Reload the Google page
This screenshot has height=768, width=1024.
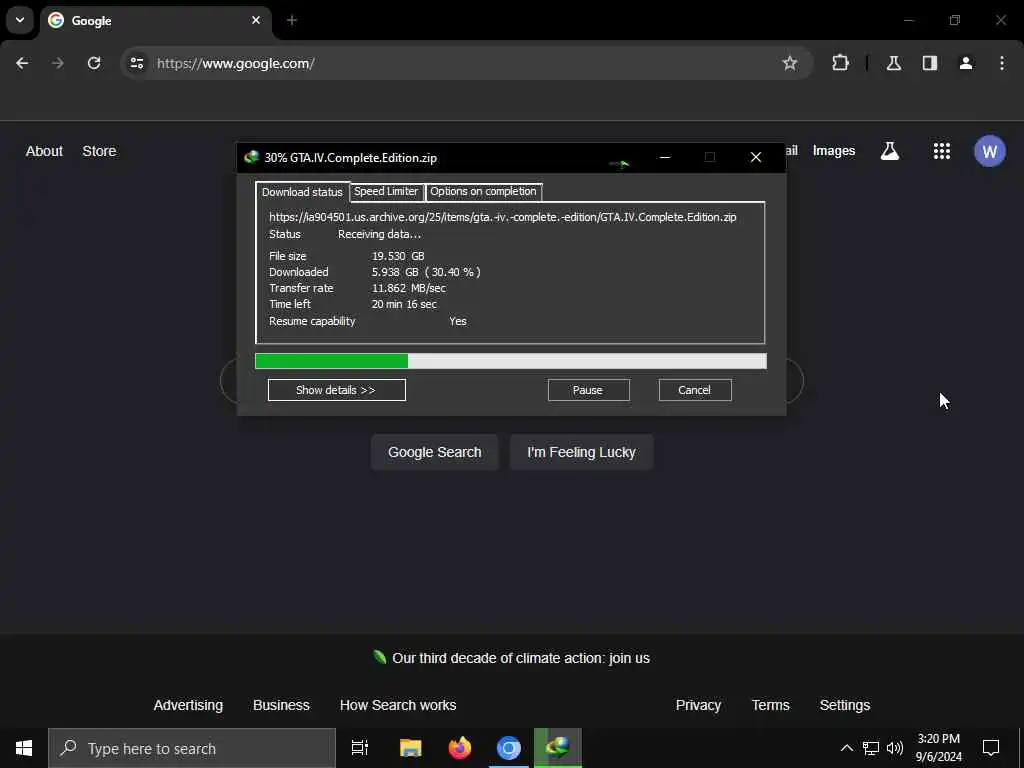94,63
